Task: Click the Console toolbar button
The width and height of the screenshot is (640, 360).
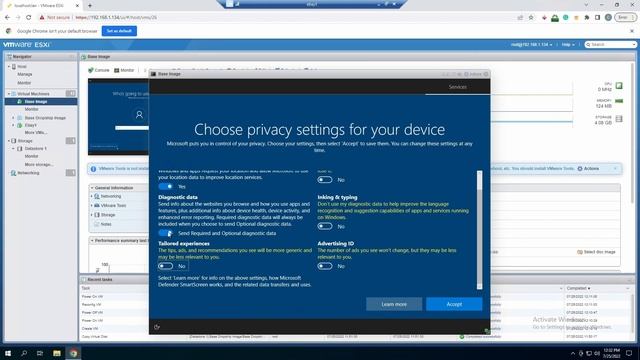Action: pyautogui.click(x=99, y=70)
